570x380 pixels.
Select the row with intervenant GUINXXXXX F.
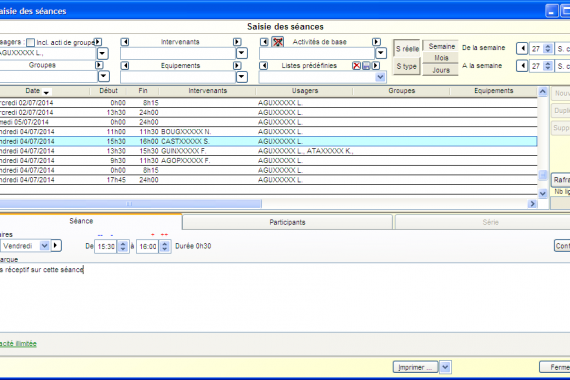268,151
